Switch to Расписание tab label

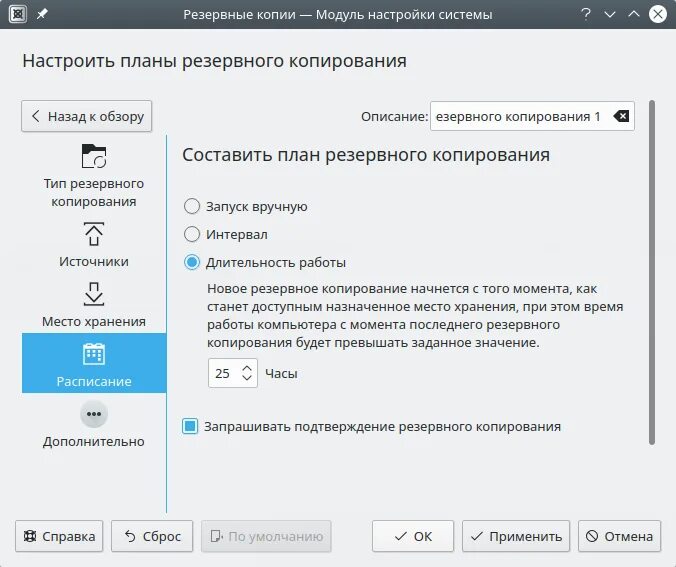pyautogui.click(x=94, y=381)
